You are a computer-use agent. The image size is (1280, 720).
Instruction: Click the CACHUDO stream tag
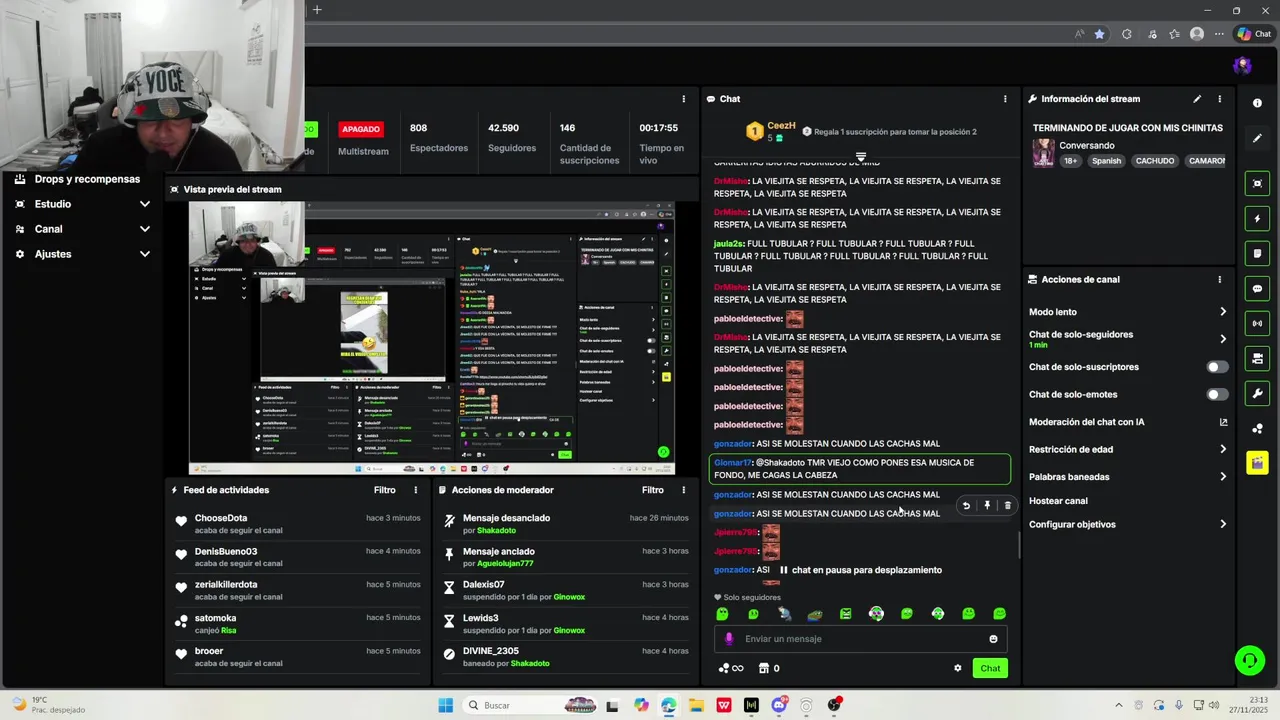1155,161
